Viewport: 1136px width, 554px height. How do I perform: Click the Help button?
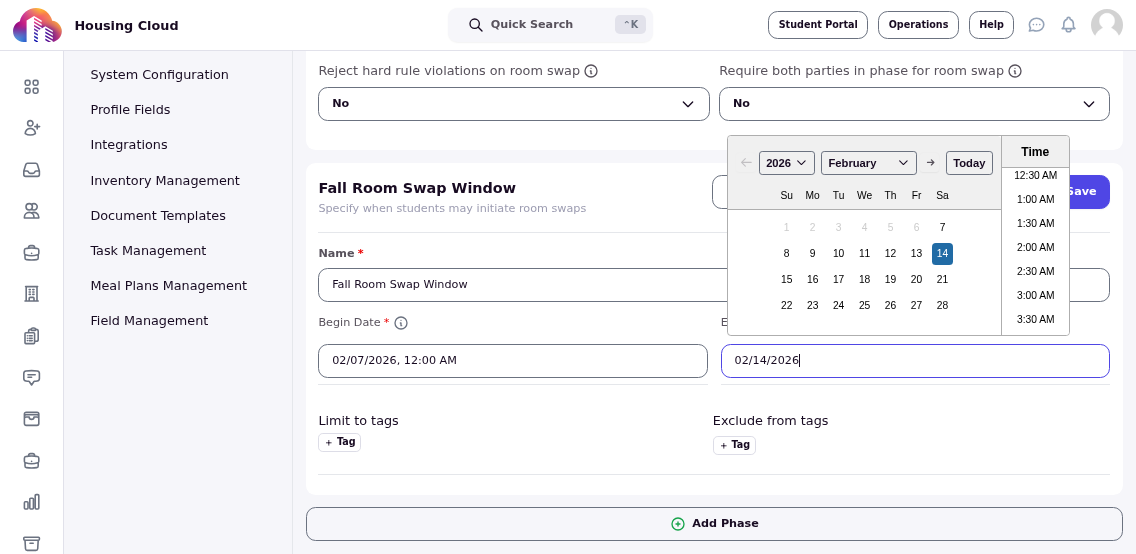point(991,25)
